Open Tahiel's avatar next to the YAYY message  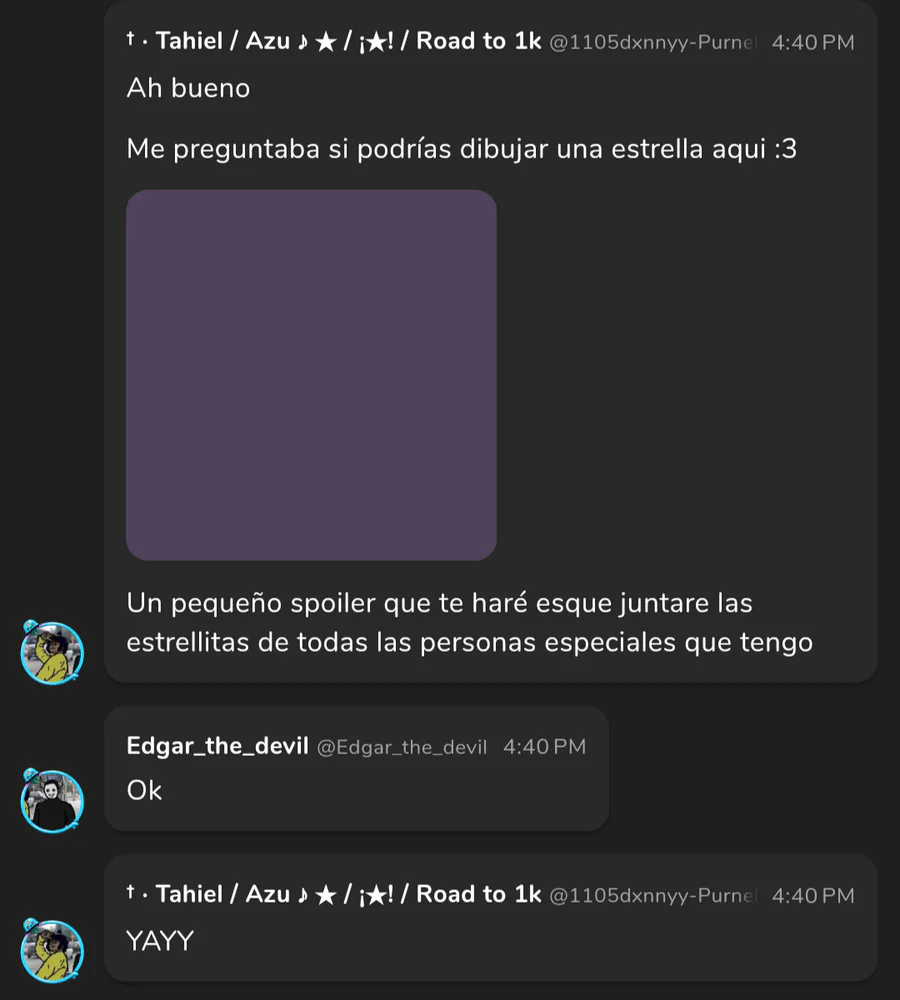pyautogui.click(x=52, y=950)
